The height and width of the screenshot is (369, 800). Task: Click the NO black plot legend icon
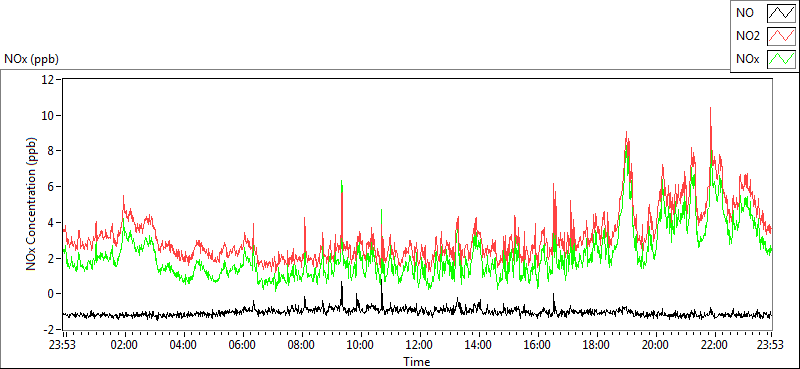[782, 13]
